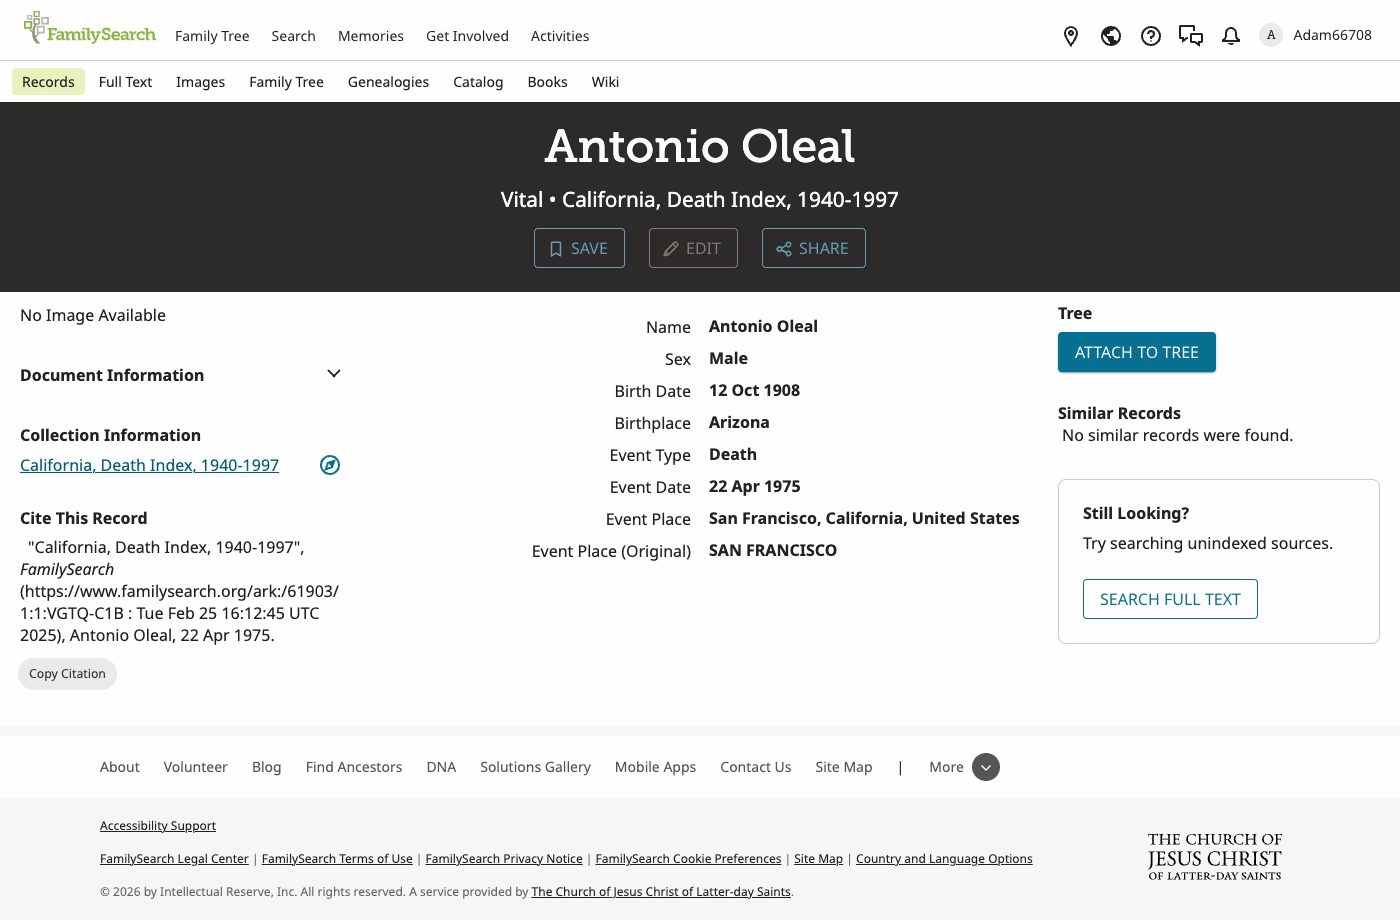
Task: Open the Activities top menu
Action: pyautogui.click(x=560, y=36)
